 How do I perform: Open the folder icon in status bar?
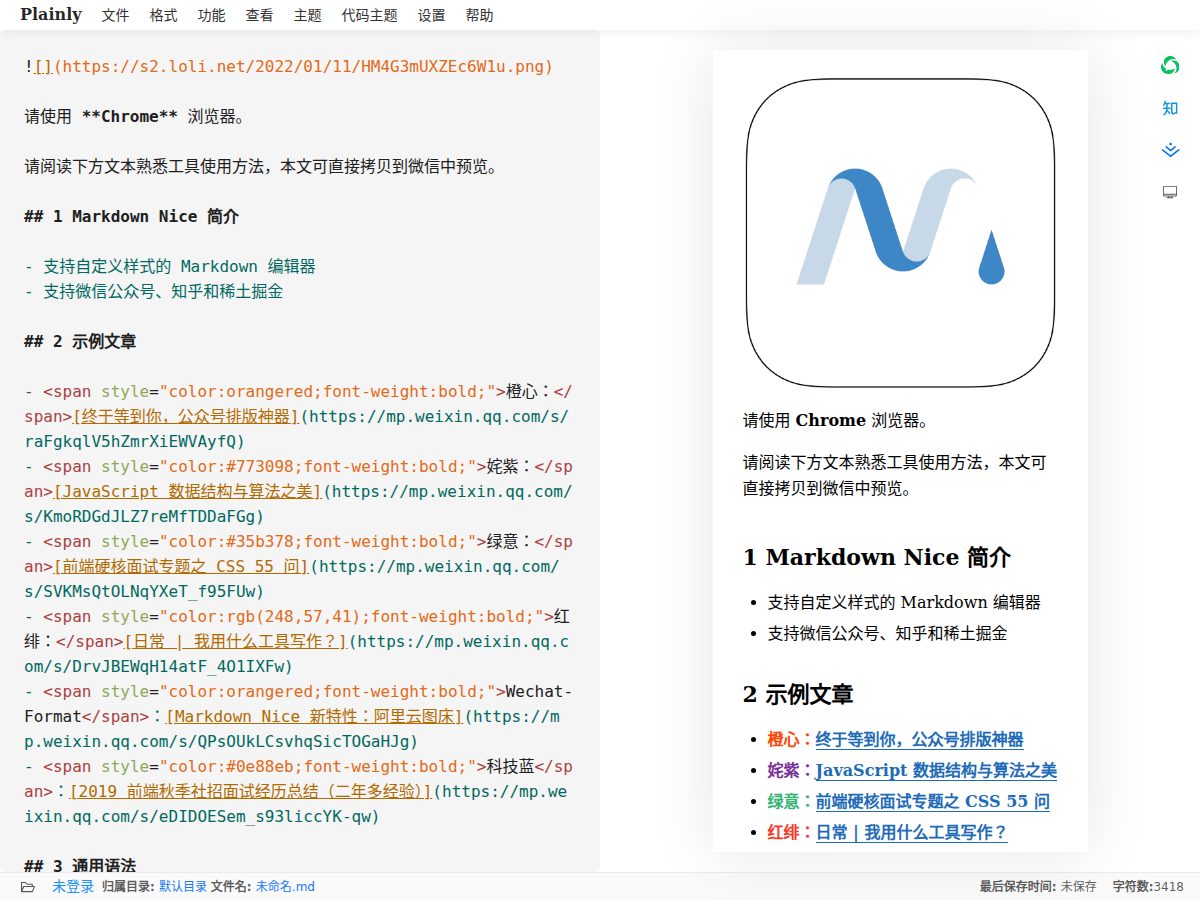28,887
